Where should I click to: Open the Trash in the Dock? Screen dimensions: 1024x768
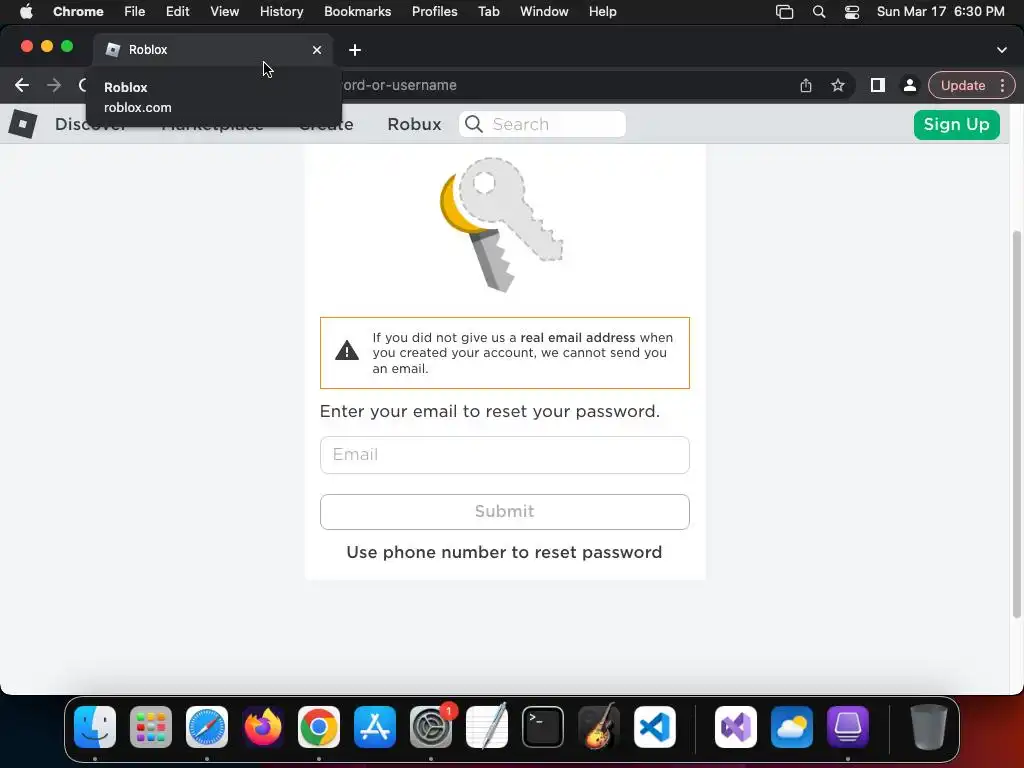pos(929,727)
